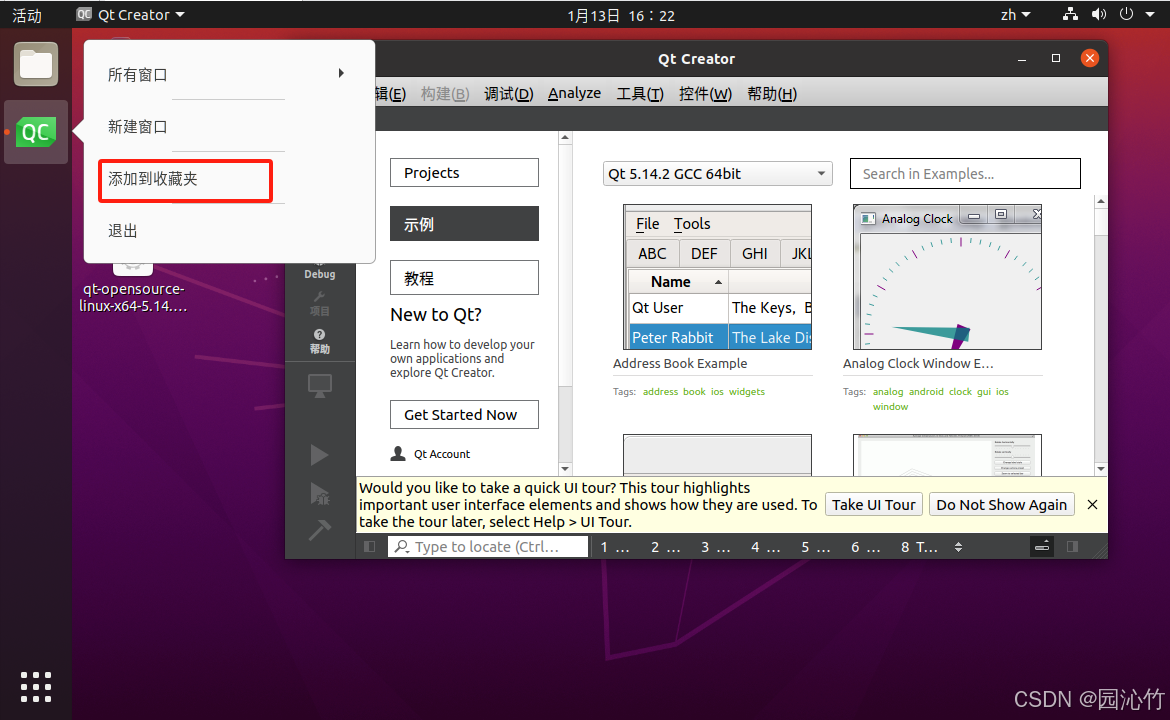Click the Qt Account person icon

click(398, 454)
